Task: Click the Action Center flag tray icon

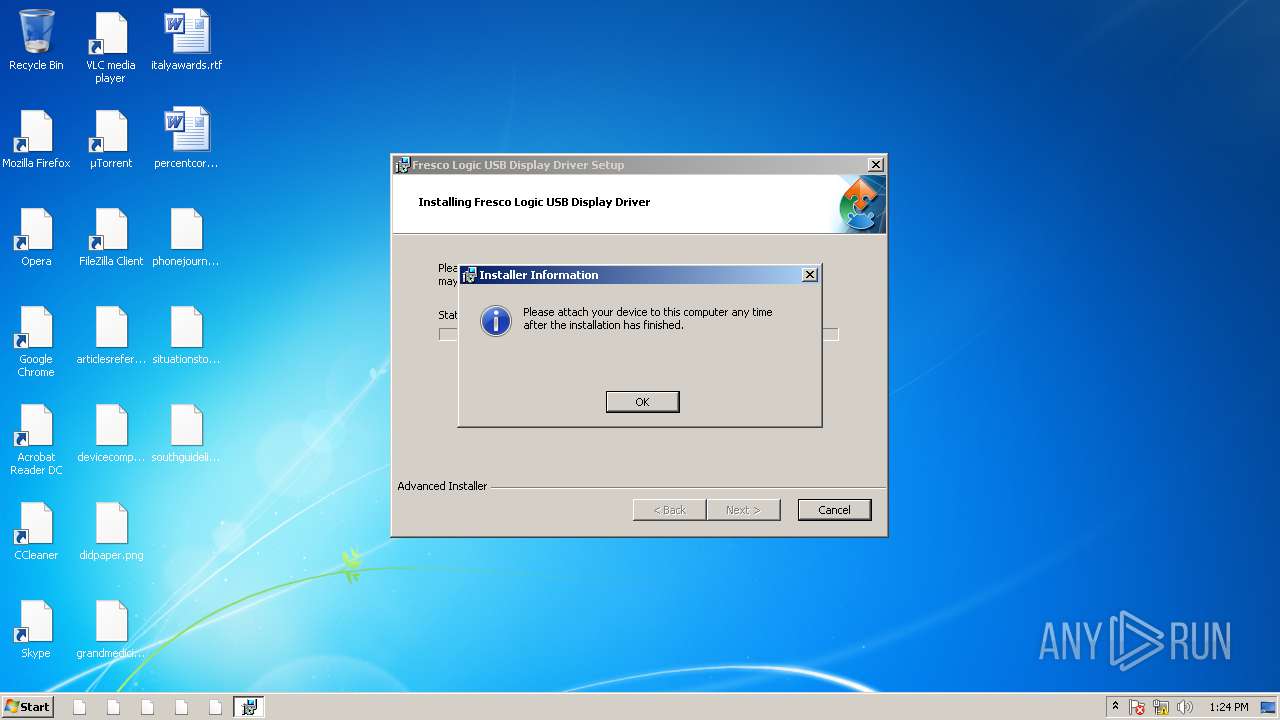Action: (1137, 707)
